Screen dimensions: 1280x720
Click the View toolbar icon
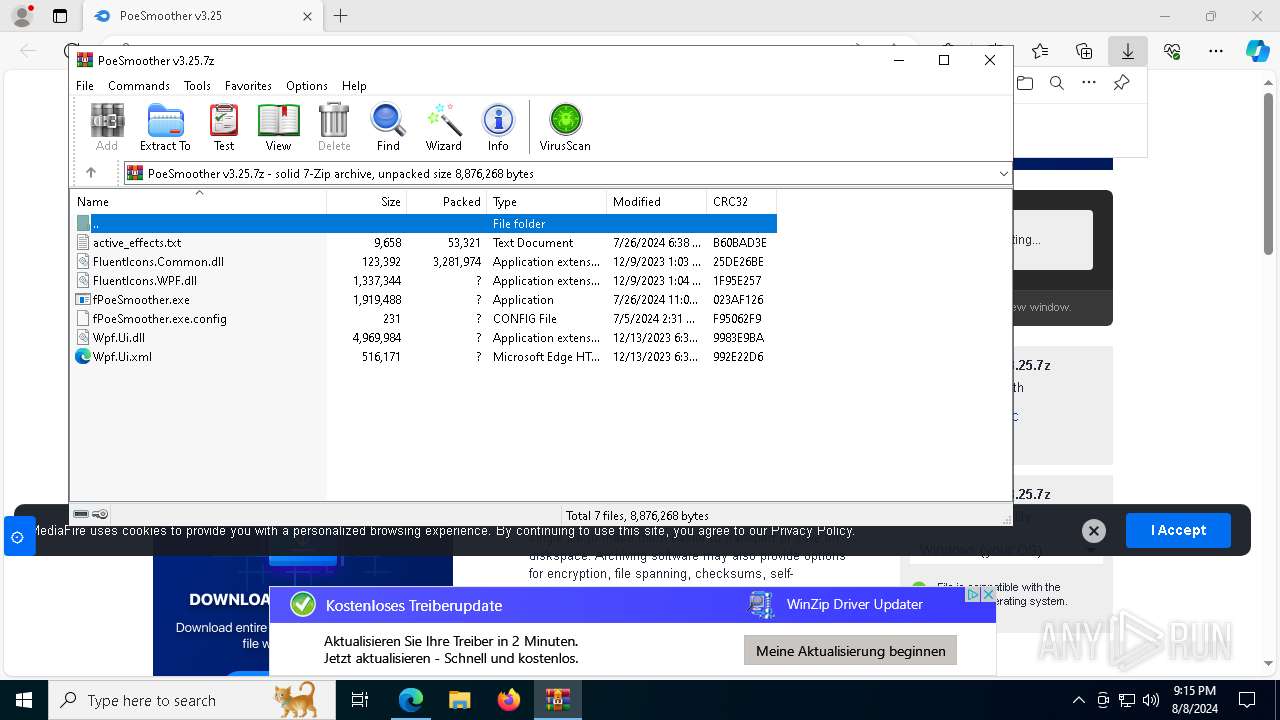pyautogui.click(x=278, y=127)
